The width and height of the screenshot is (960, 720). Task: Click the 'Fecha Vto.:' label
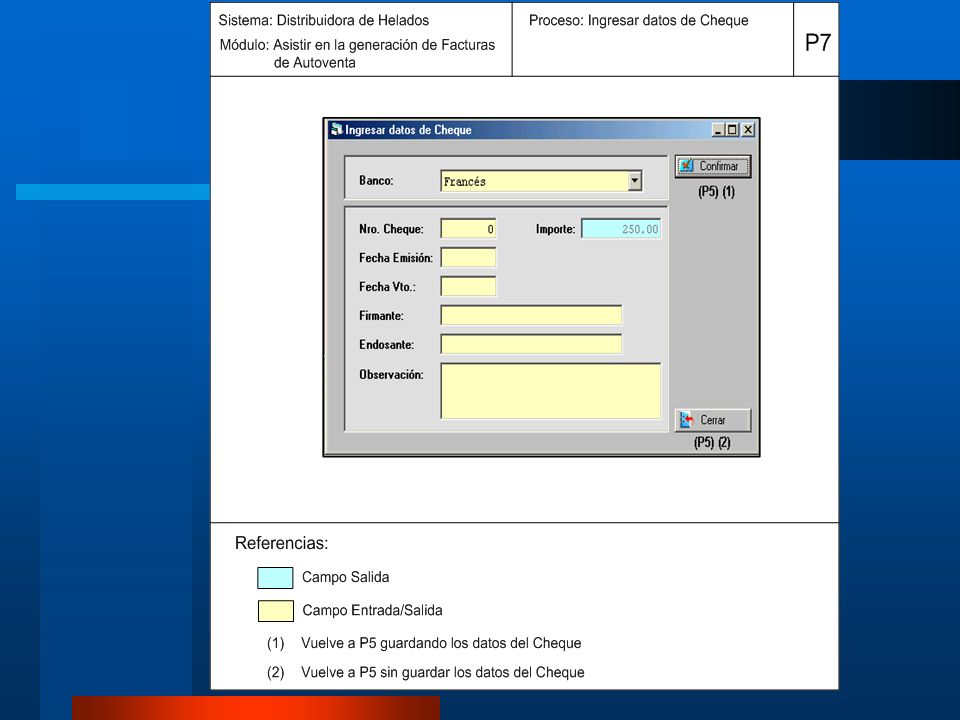point(388,287)
